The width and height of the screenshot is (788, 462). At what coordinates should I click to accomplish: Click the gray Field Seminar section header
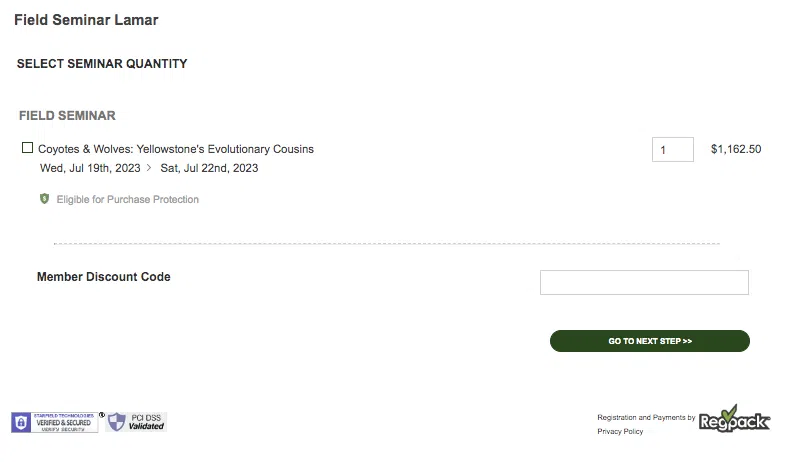point(67,116)
